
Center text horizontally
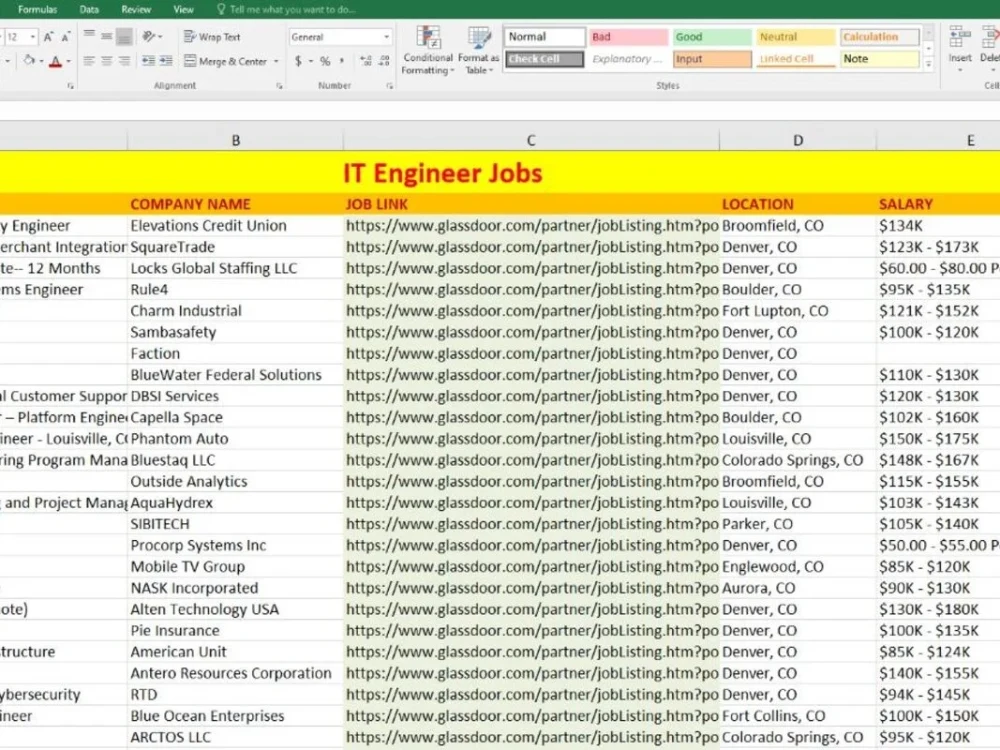(107, 61)
